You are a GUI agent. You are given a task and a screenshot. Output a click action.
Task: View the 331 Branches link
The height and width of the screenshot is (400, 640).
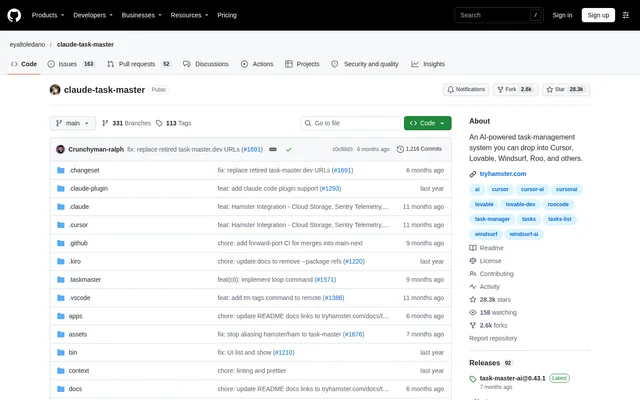point(126,123)
